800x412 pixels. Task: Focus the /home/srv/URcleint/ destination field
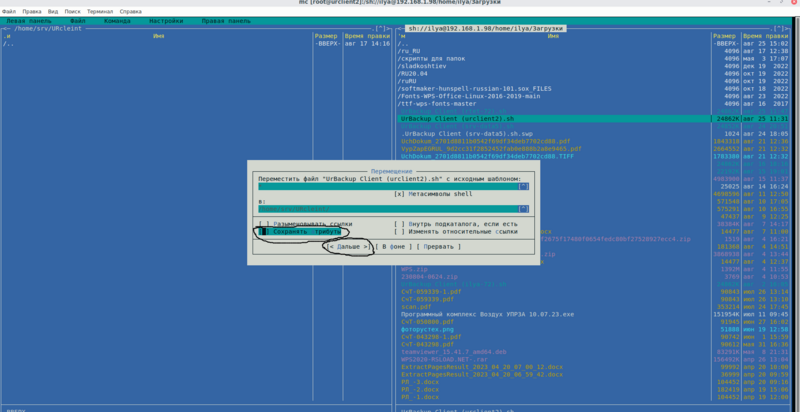[x=388, y=209]
